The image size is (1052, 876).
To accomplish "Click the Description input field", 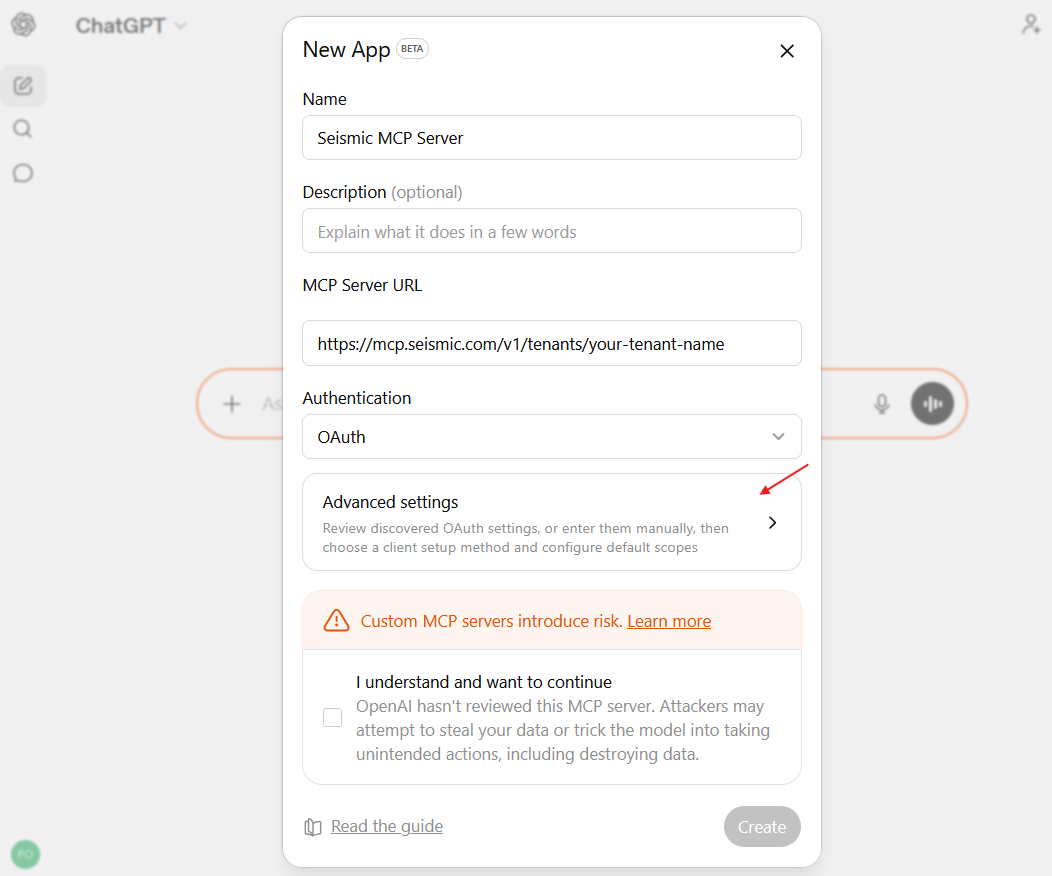I will 552,231.
